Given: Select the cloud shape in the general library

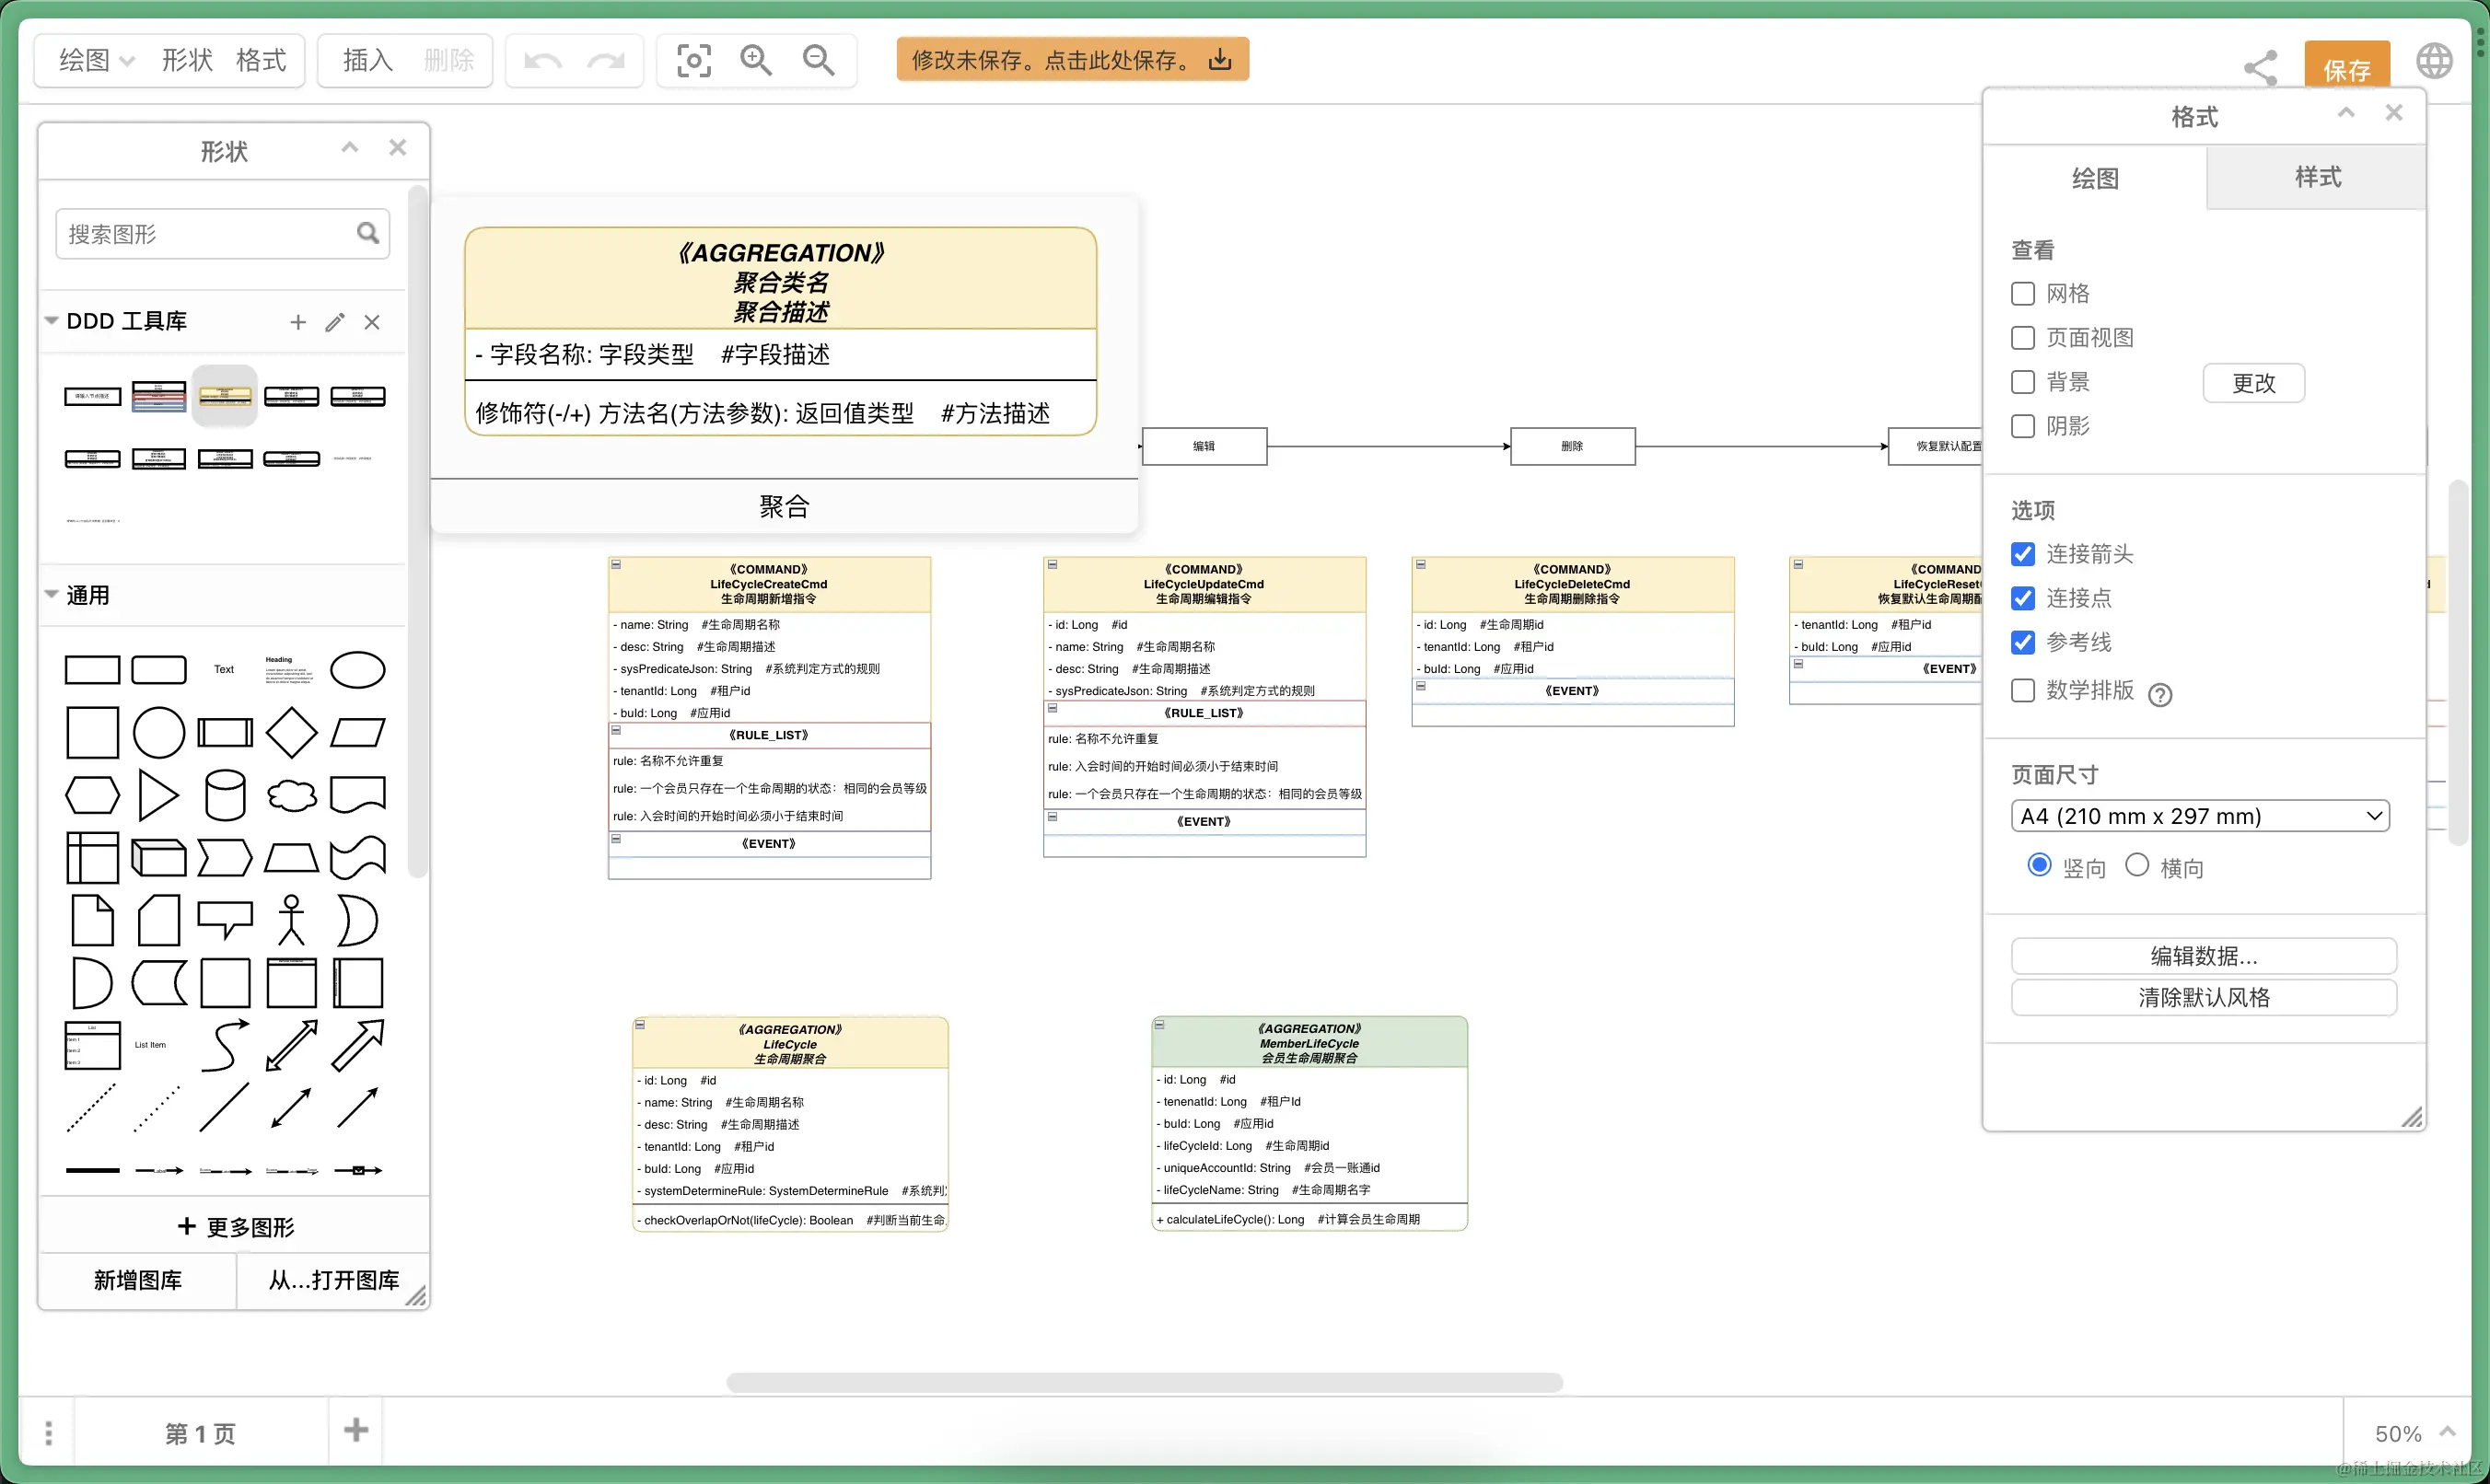Looking at the screenshot, I should [x=291, y=796].
